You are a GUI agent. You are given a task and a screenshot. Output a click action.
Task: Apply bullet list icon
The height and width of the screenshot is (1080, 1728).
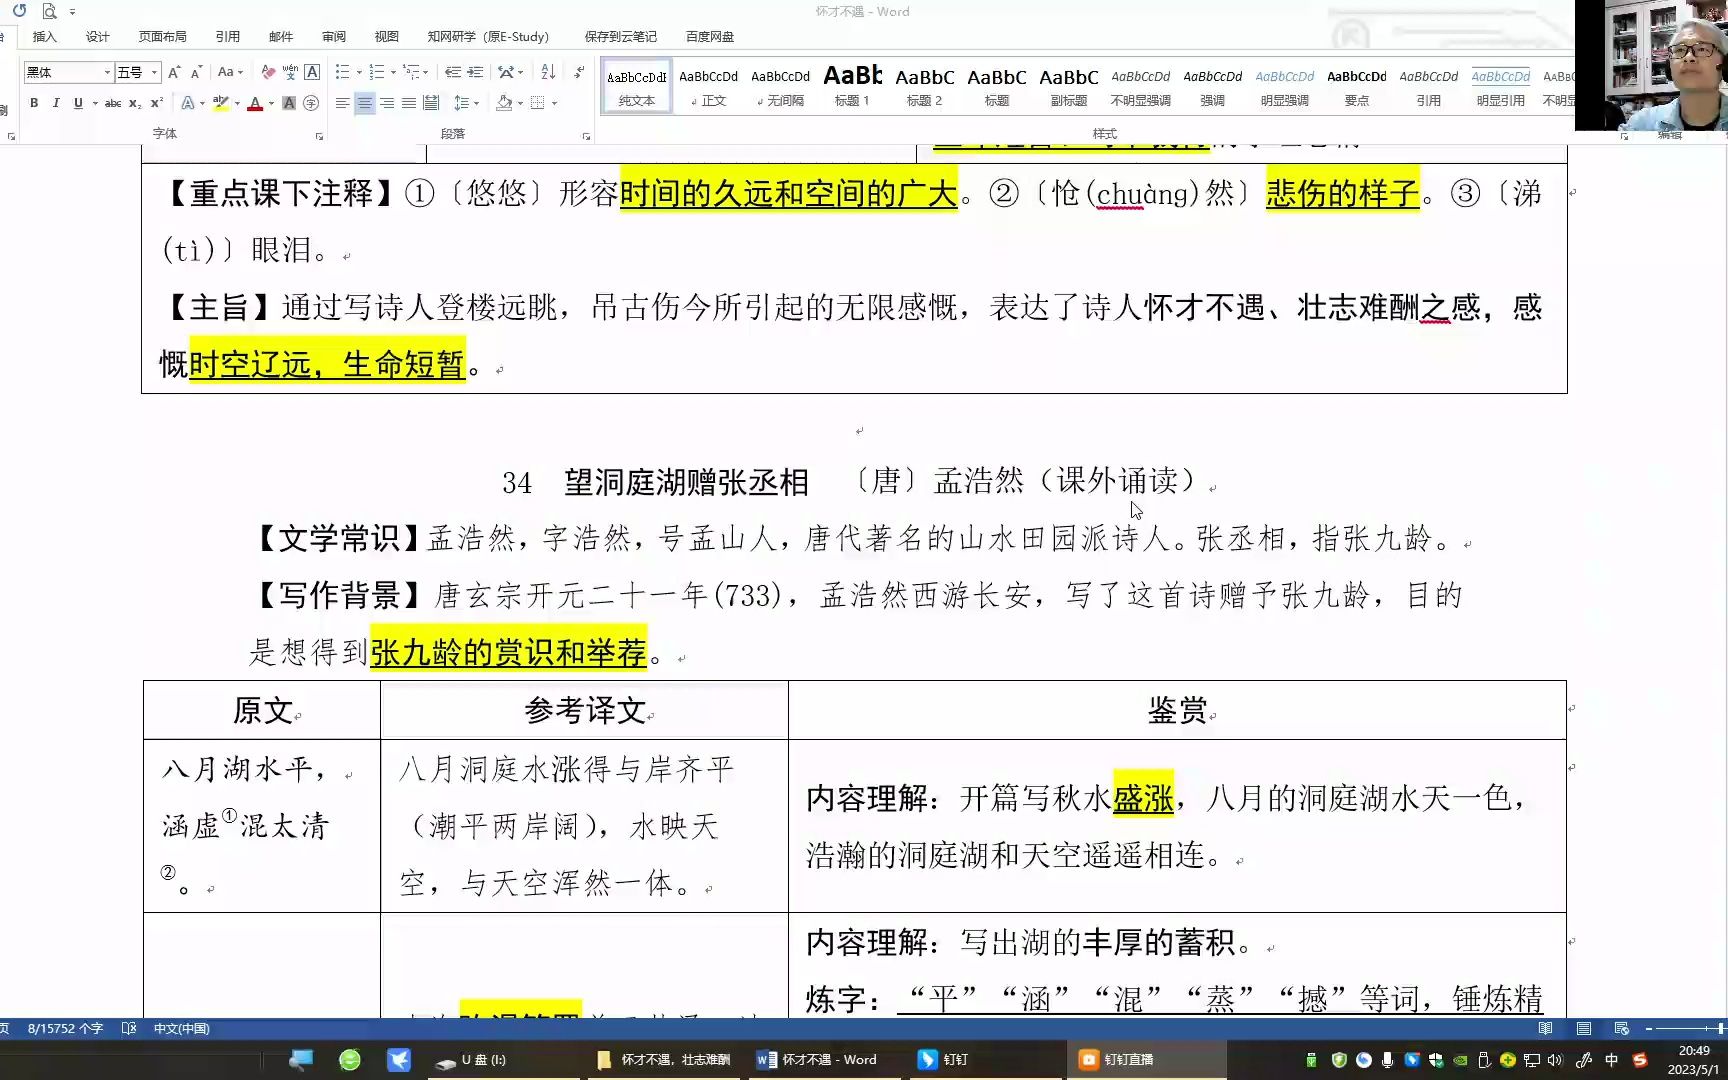click(343, 72)
